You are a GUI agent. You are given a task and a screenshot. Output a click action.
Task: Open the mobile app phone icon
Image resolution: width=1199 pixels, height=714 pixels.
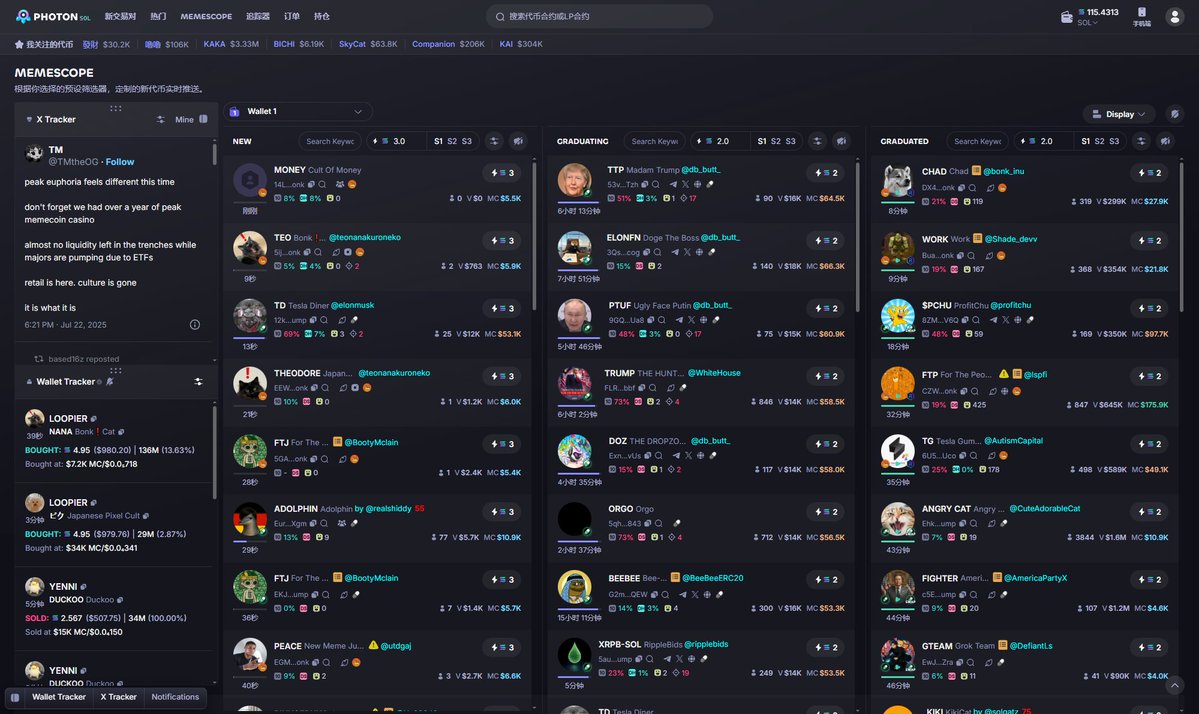coord(1142,12)
